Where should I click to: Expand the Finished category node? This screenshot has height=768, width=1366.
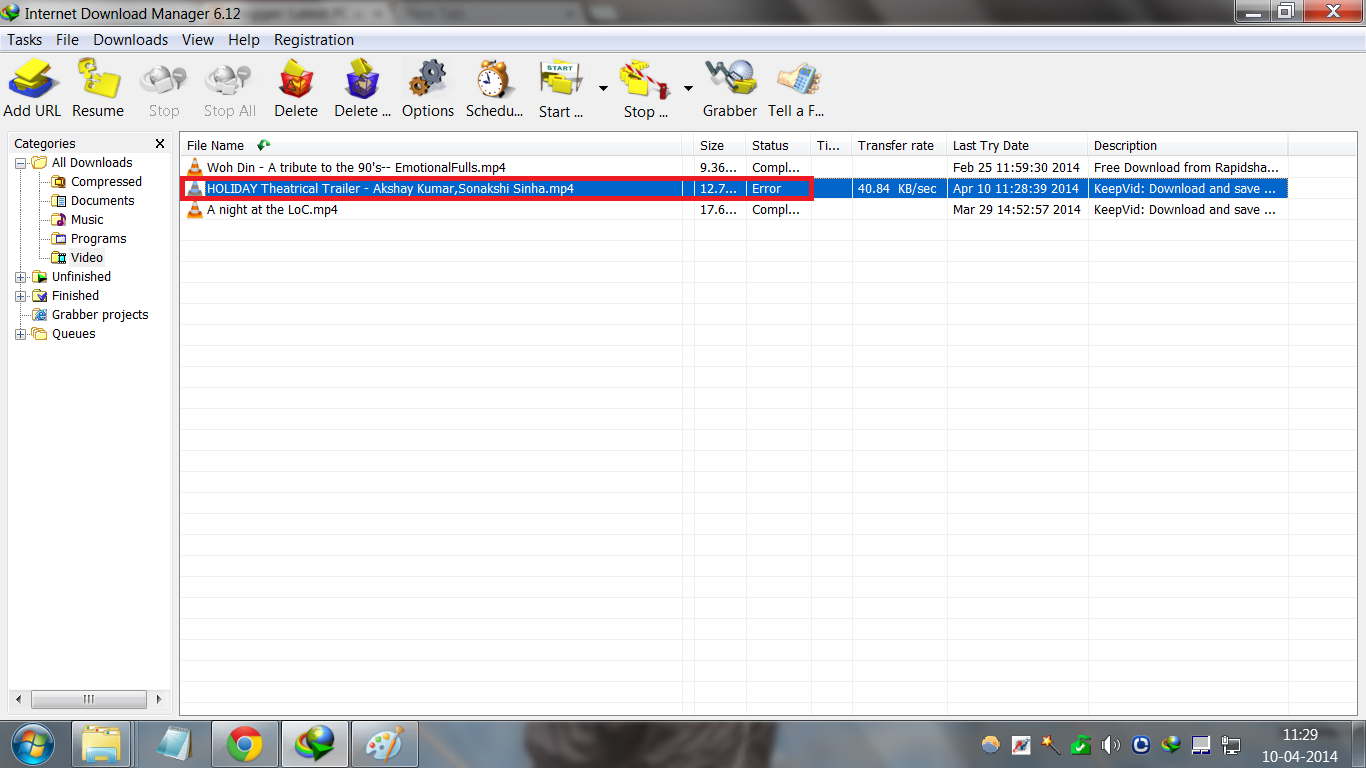(x=21, y=296)
